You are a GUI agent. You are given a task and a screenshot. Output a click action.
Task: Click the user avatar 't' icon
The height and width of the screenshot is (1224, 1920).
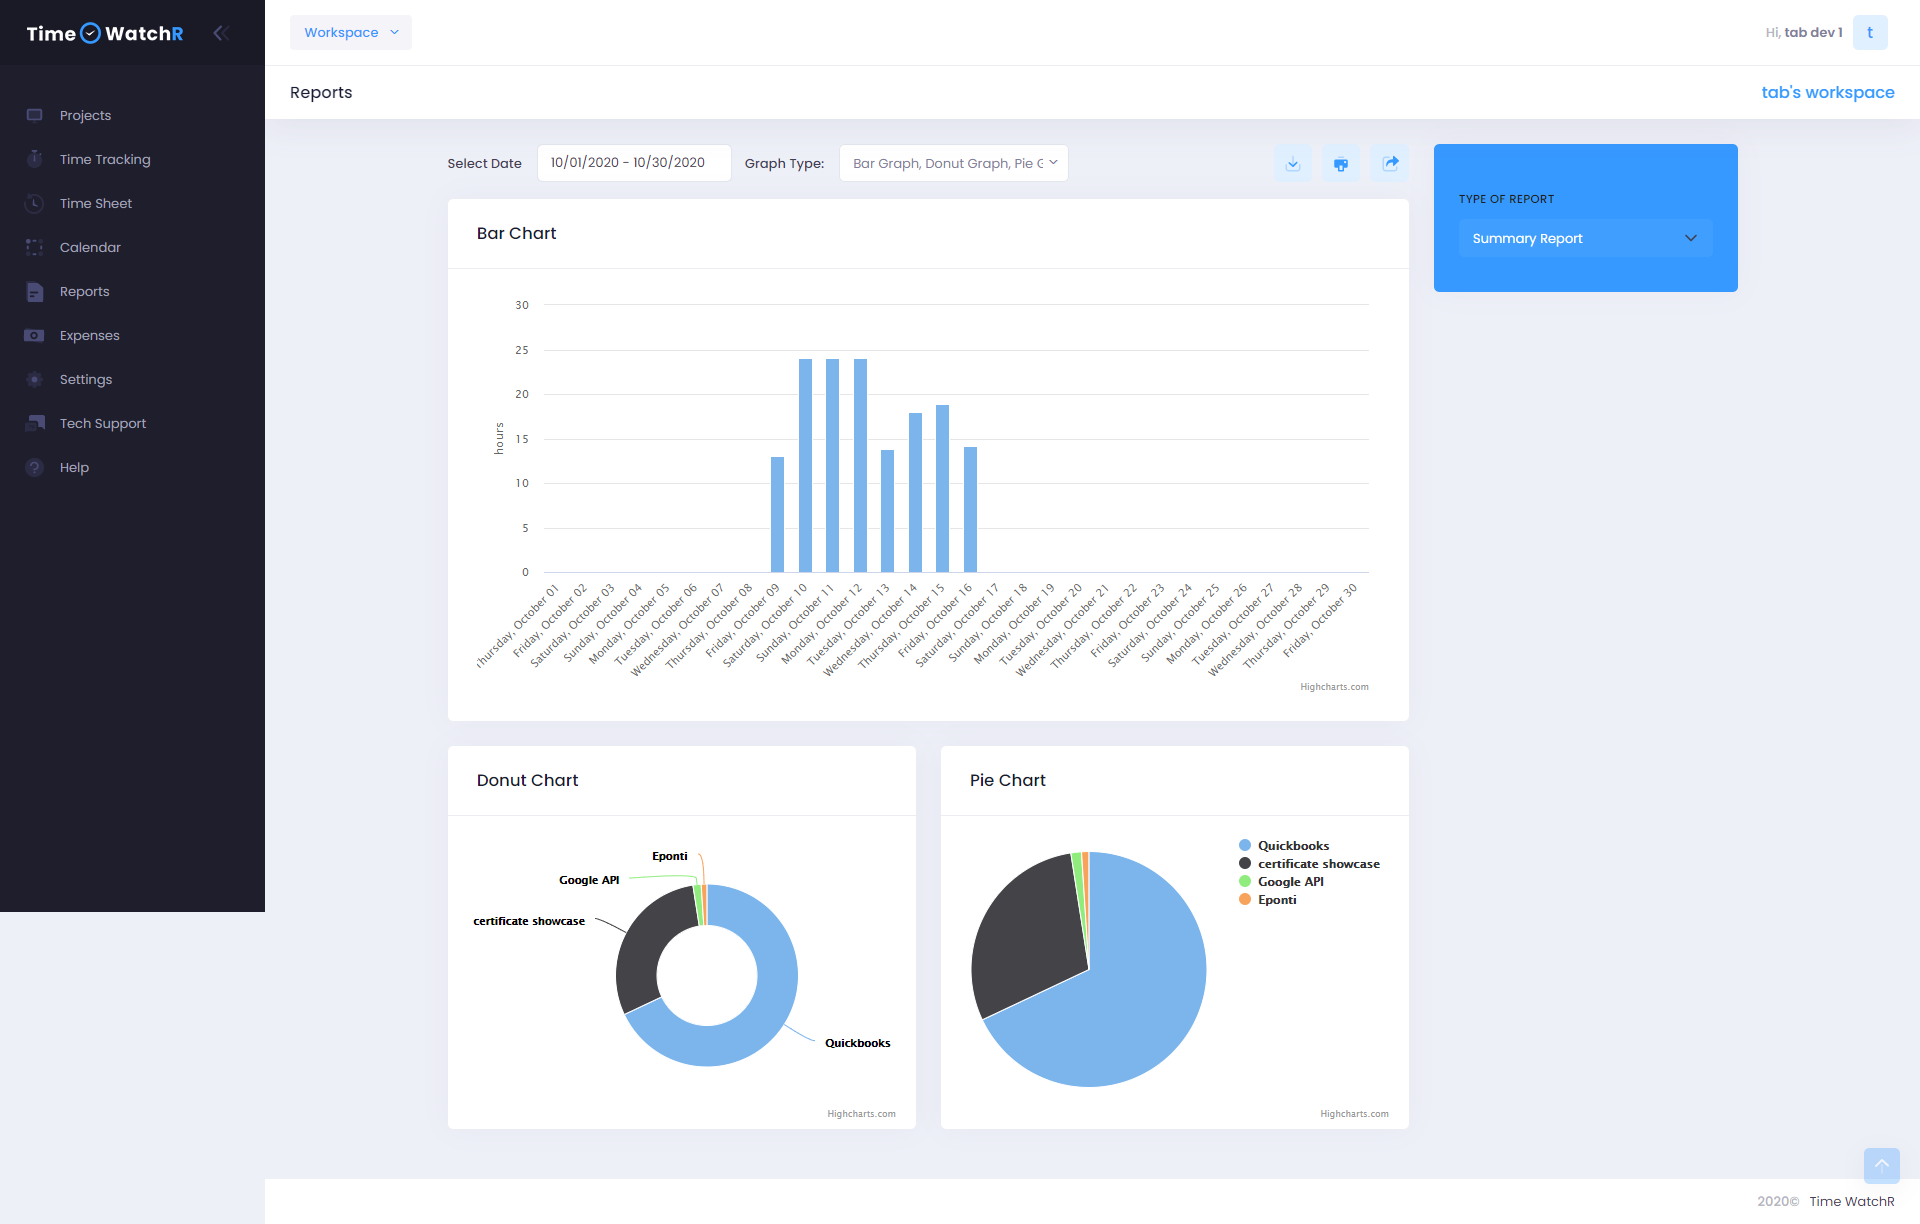1870,32
